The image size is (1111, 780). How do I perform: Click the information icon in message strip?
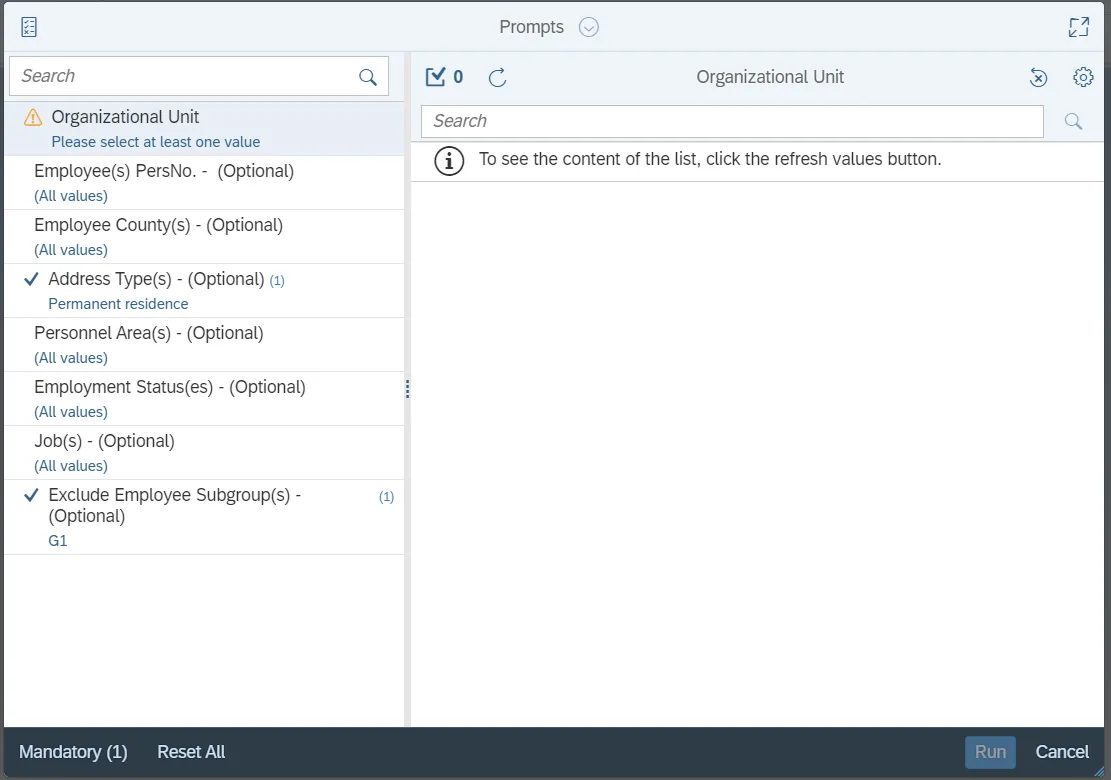click(x=450, y=160)
